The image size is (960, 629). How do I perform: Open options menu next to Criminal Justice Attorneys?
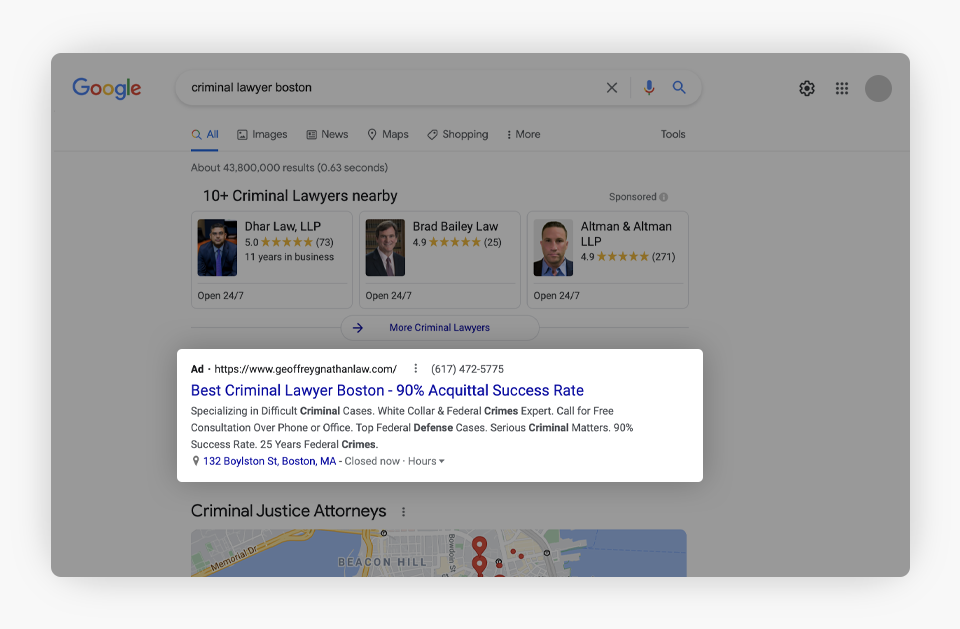point(404,512)
